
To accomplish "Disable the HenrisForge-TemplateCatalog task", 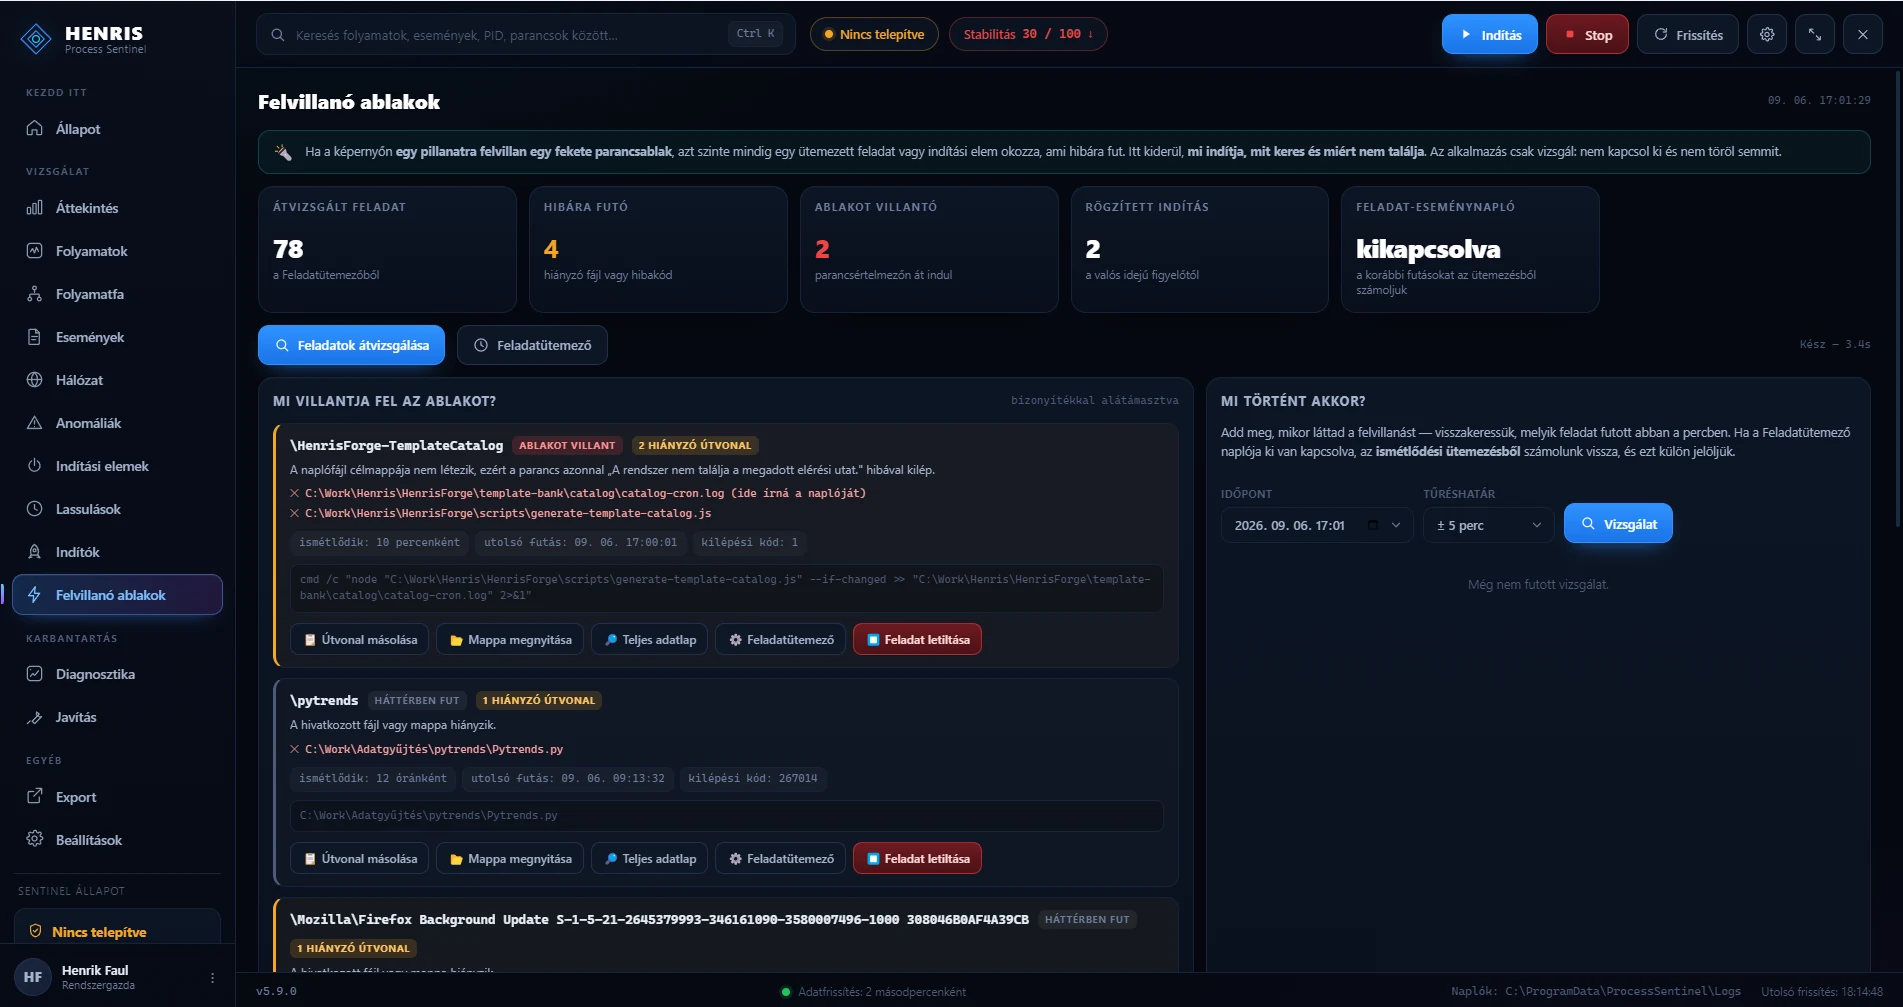I will [917, 639].
